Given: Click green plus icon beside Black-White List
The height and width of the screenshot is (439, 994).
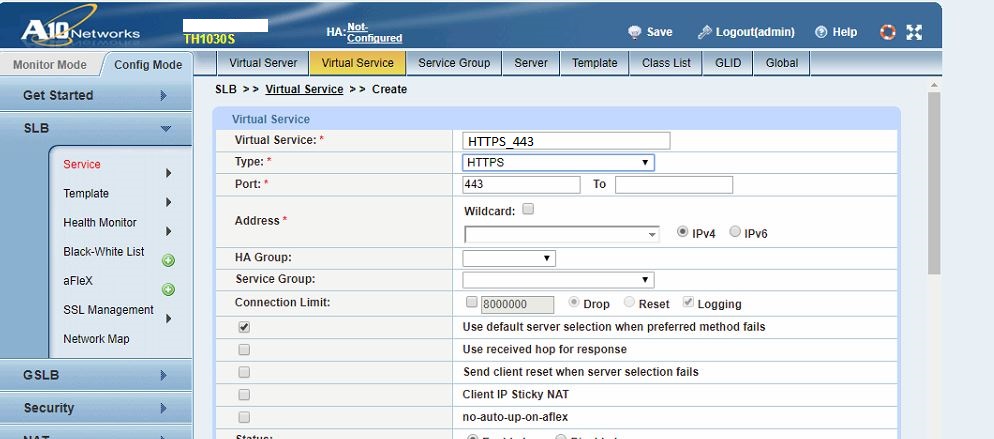Looking at the screenshot, I should pyautogui.click(x=168, y=261).
